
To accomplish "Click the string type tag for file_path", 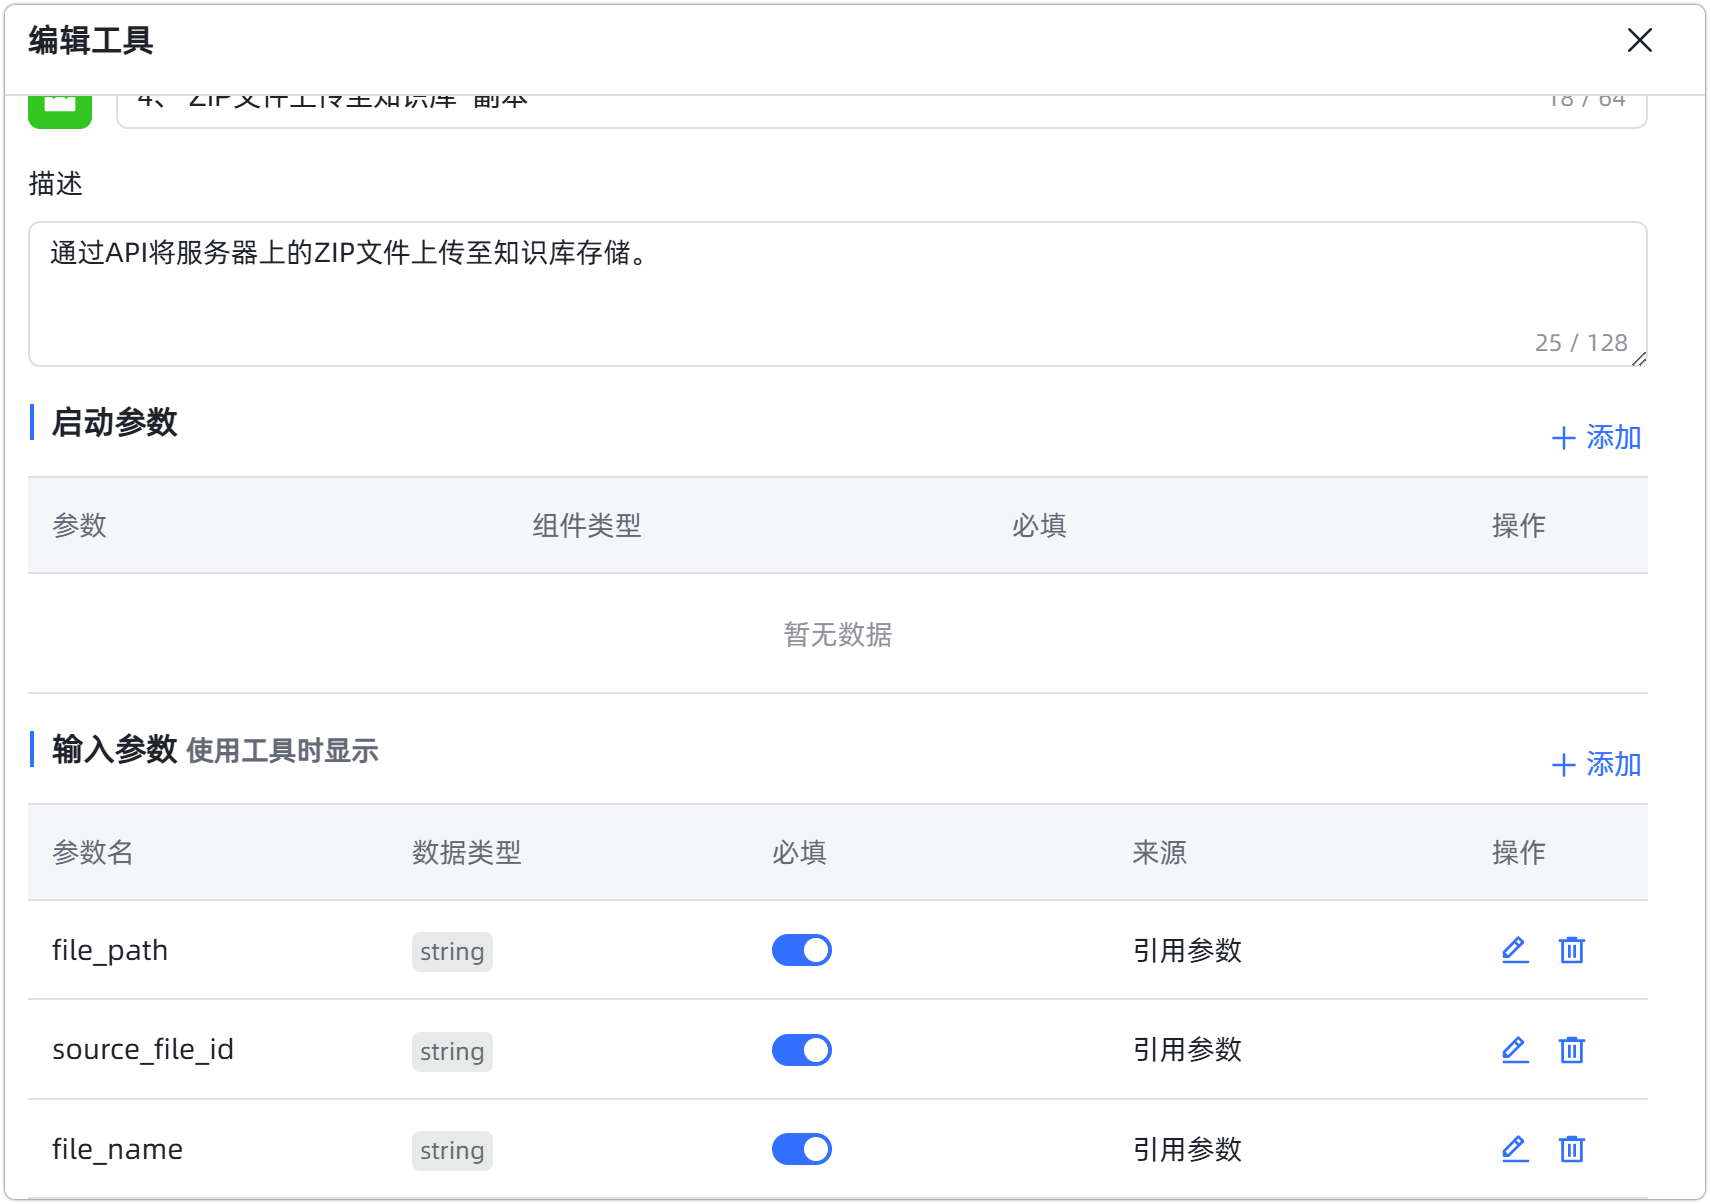I will (x=452, y=951).
